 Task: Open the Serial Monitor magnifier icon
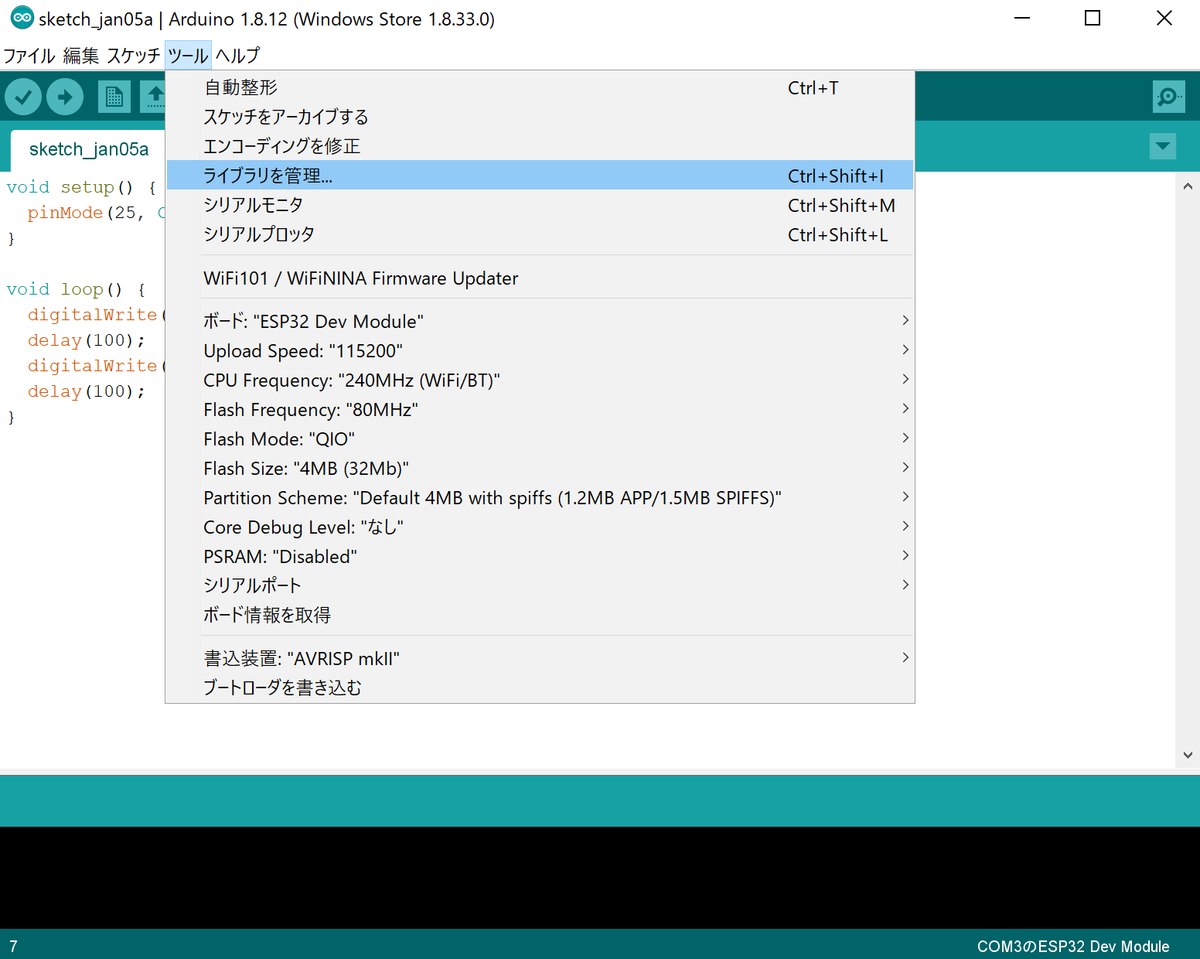[1168, 97]
